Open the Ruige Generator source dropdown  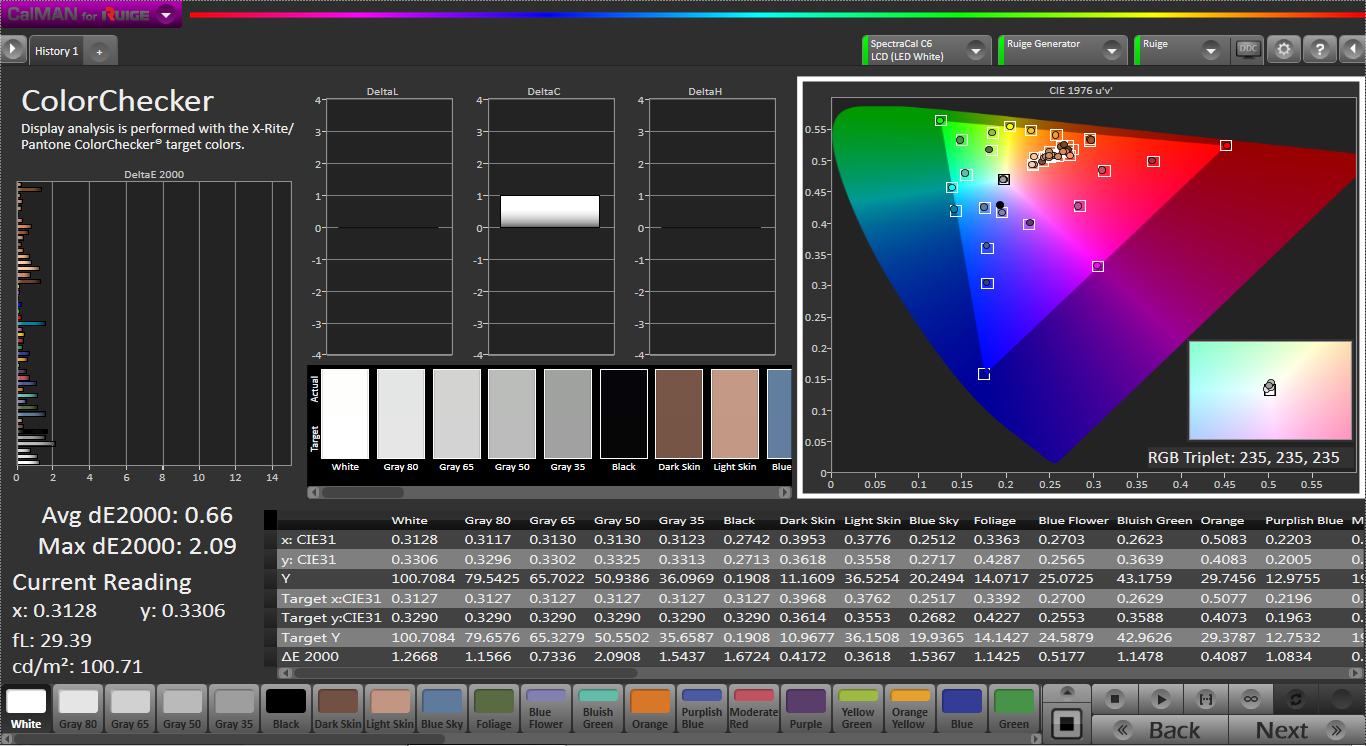[x=1111, y=50]
